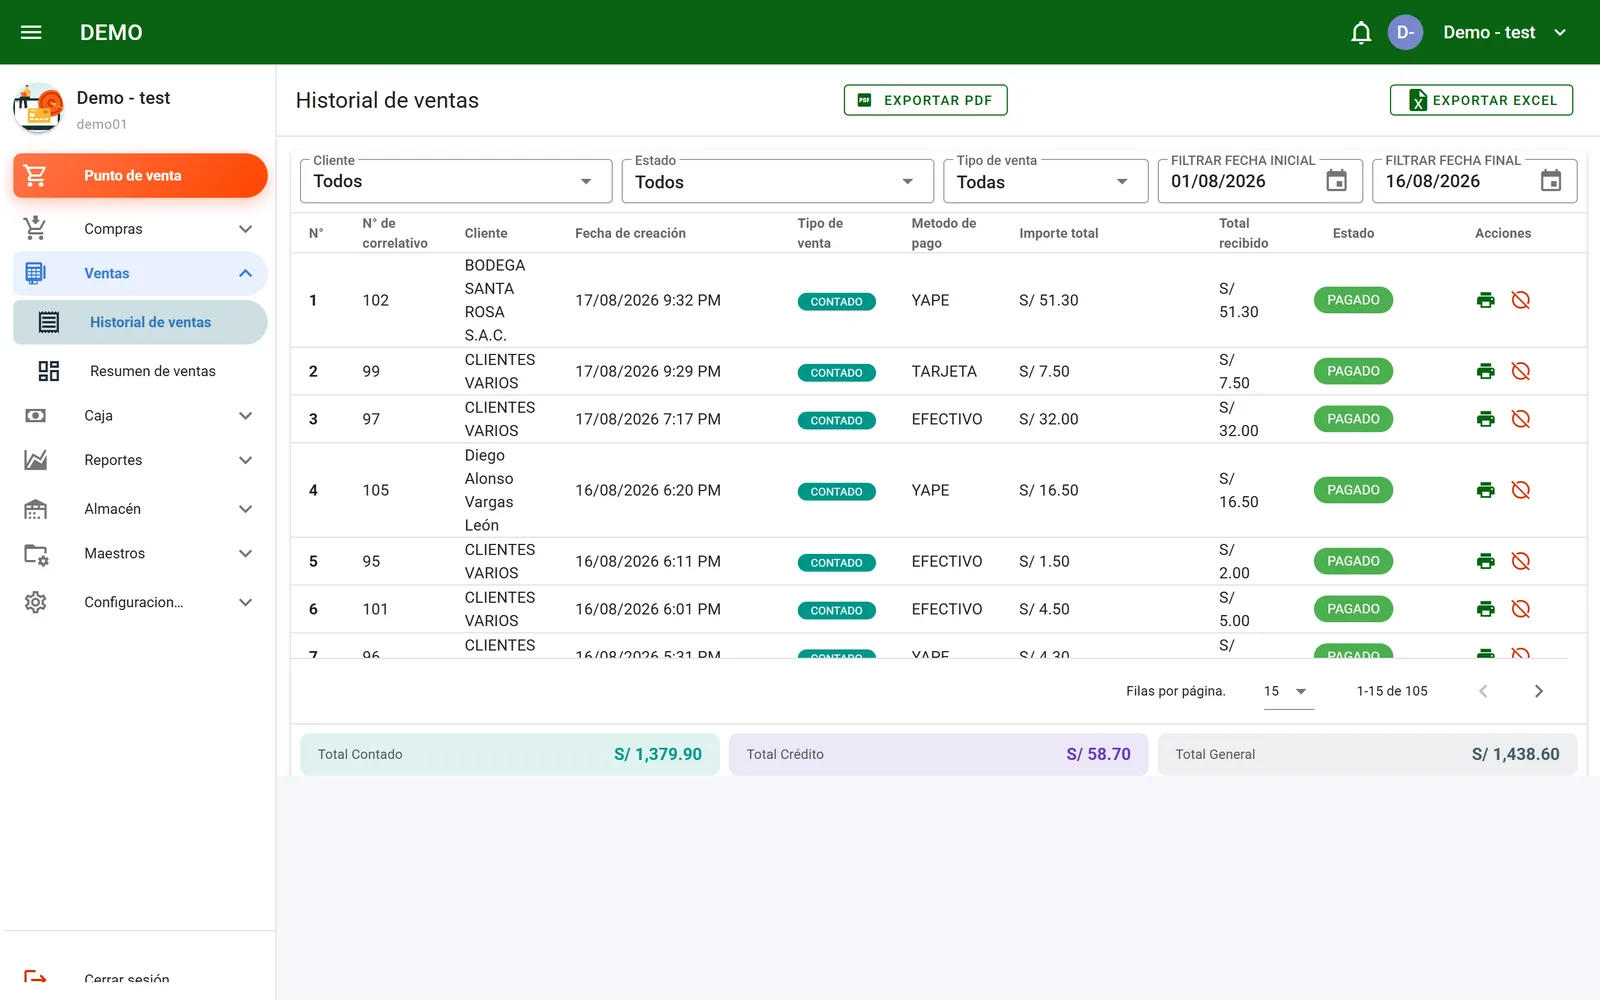Print sale with correlativo 101

[1485, 609]
